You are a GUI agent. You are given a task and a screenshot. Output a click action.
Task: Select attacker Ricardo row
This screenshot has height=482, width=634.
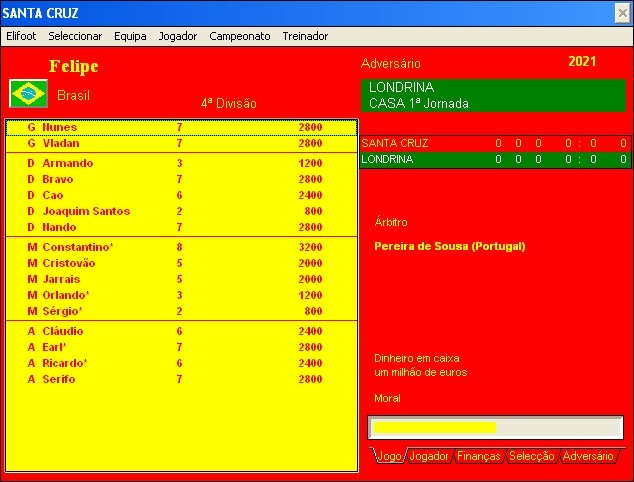tap(181, 363)
